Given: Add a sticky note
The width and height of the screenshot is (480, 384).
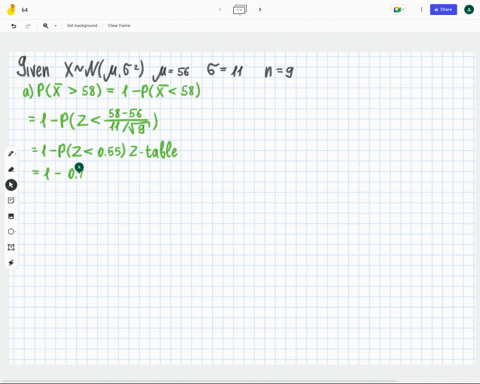Looking at the screenshot, I should pos(11,200).
